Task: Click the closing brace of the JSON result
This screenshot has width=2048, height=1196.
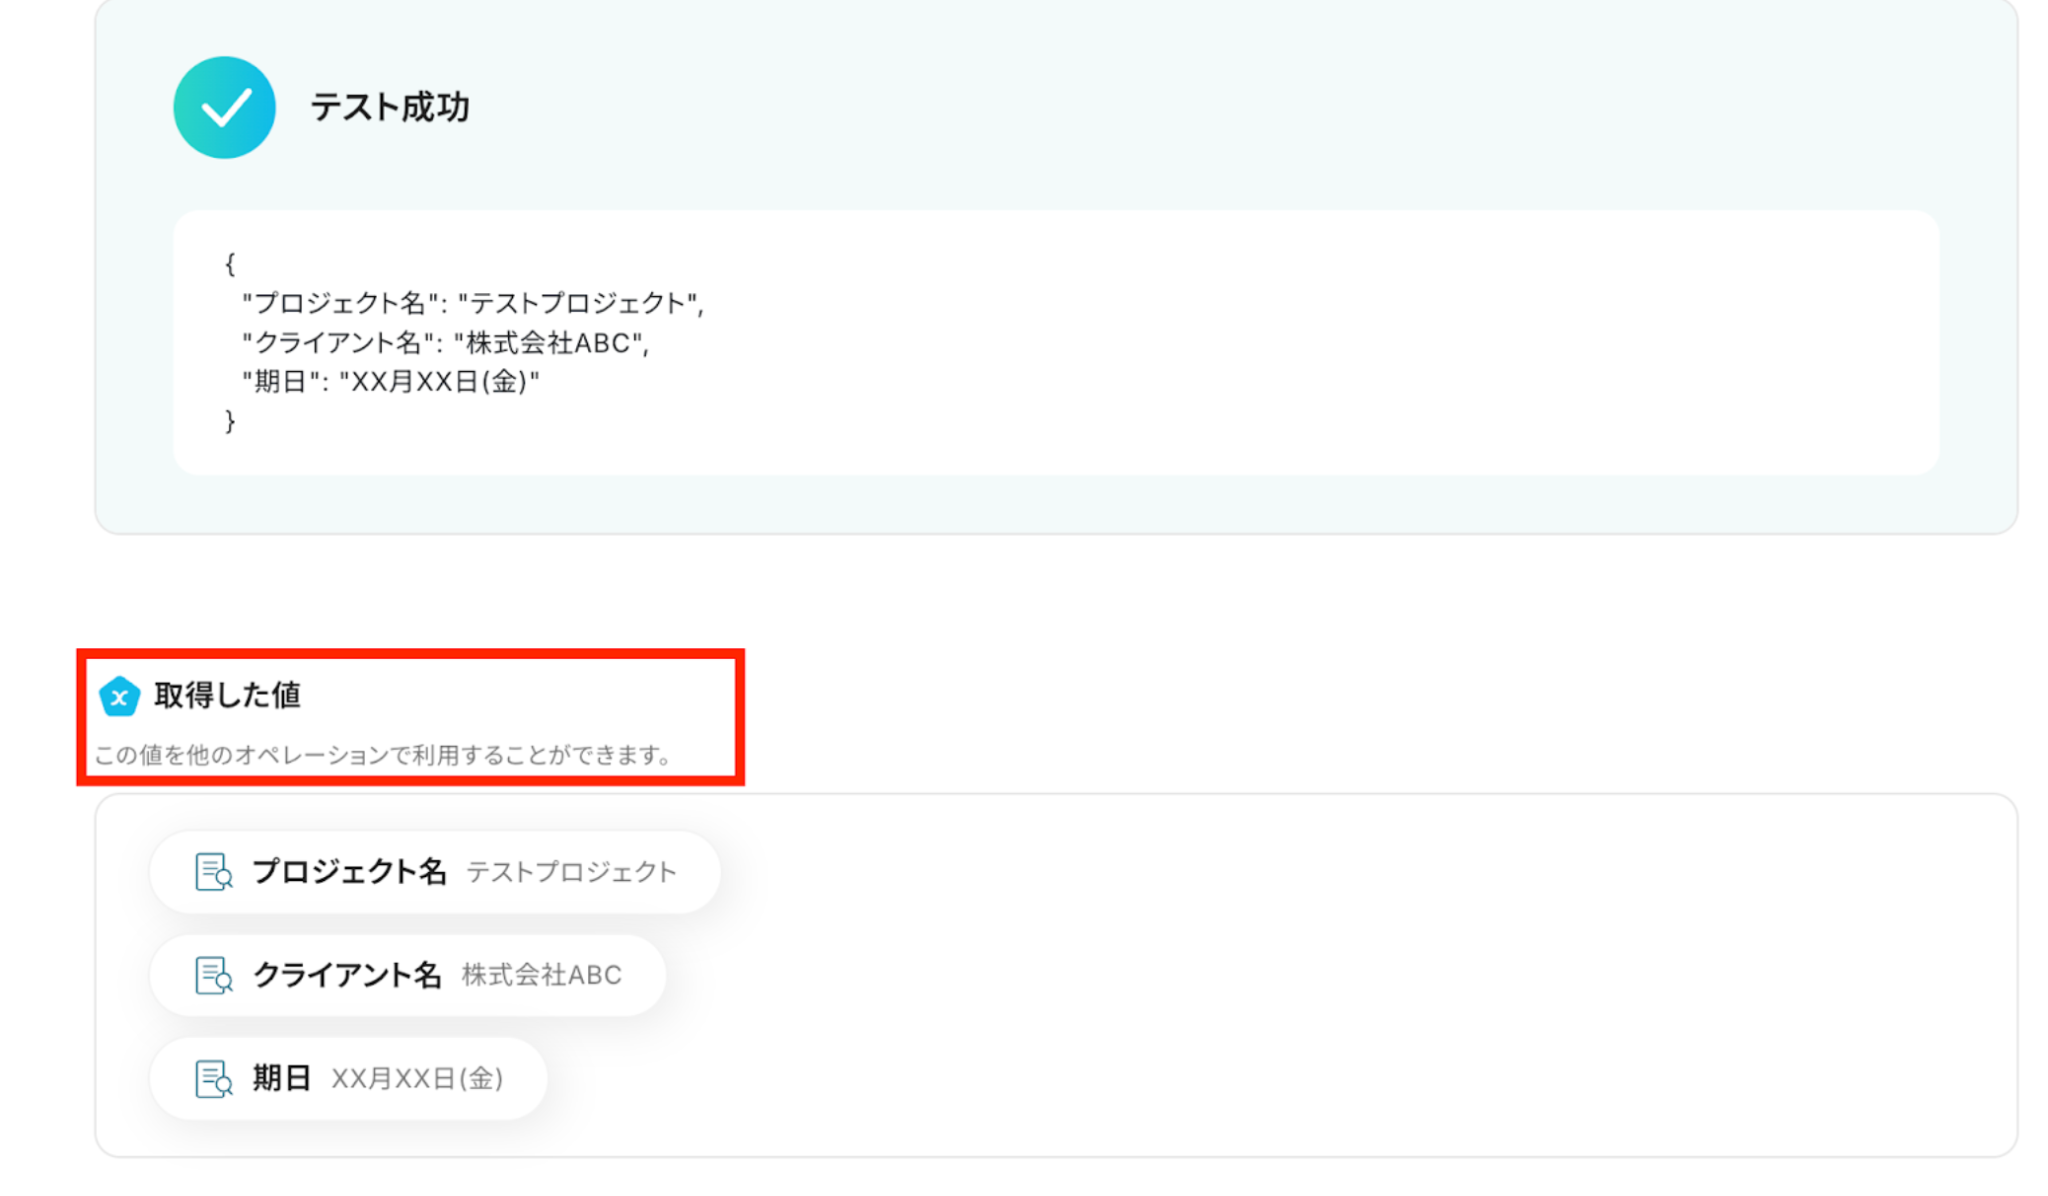Action: click(x=230, y=421)
